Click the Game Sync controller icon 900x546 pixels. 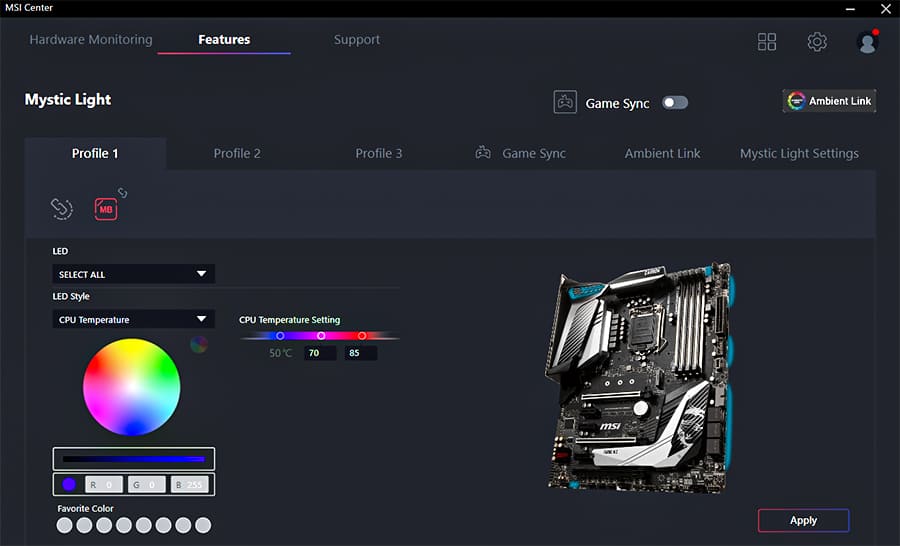pos(565,102)
